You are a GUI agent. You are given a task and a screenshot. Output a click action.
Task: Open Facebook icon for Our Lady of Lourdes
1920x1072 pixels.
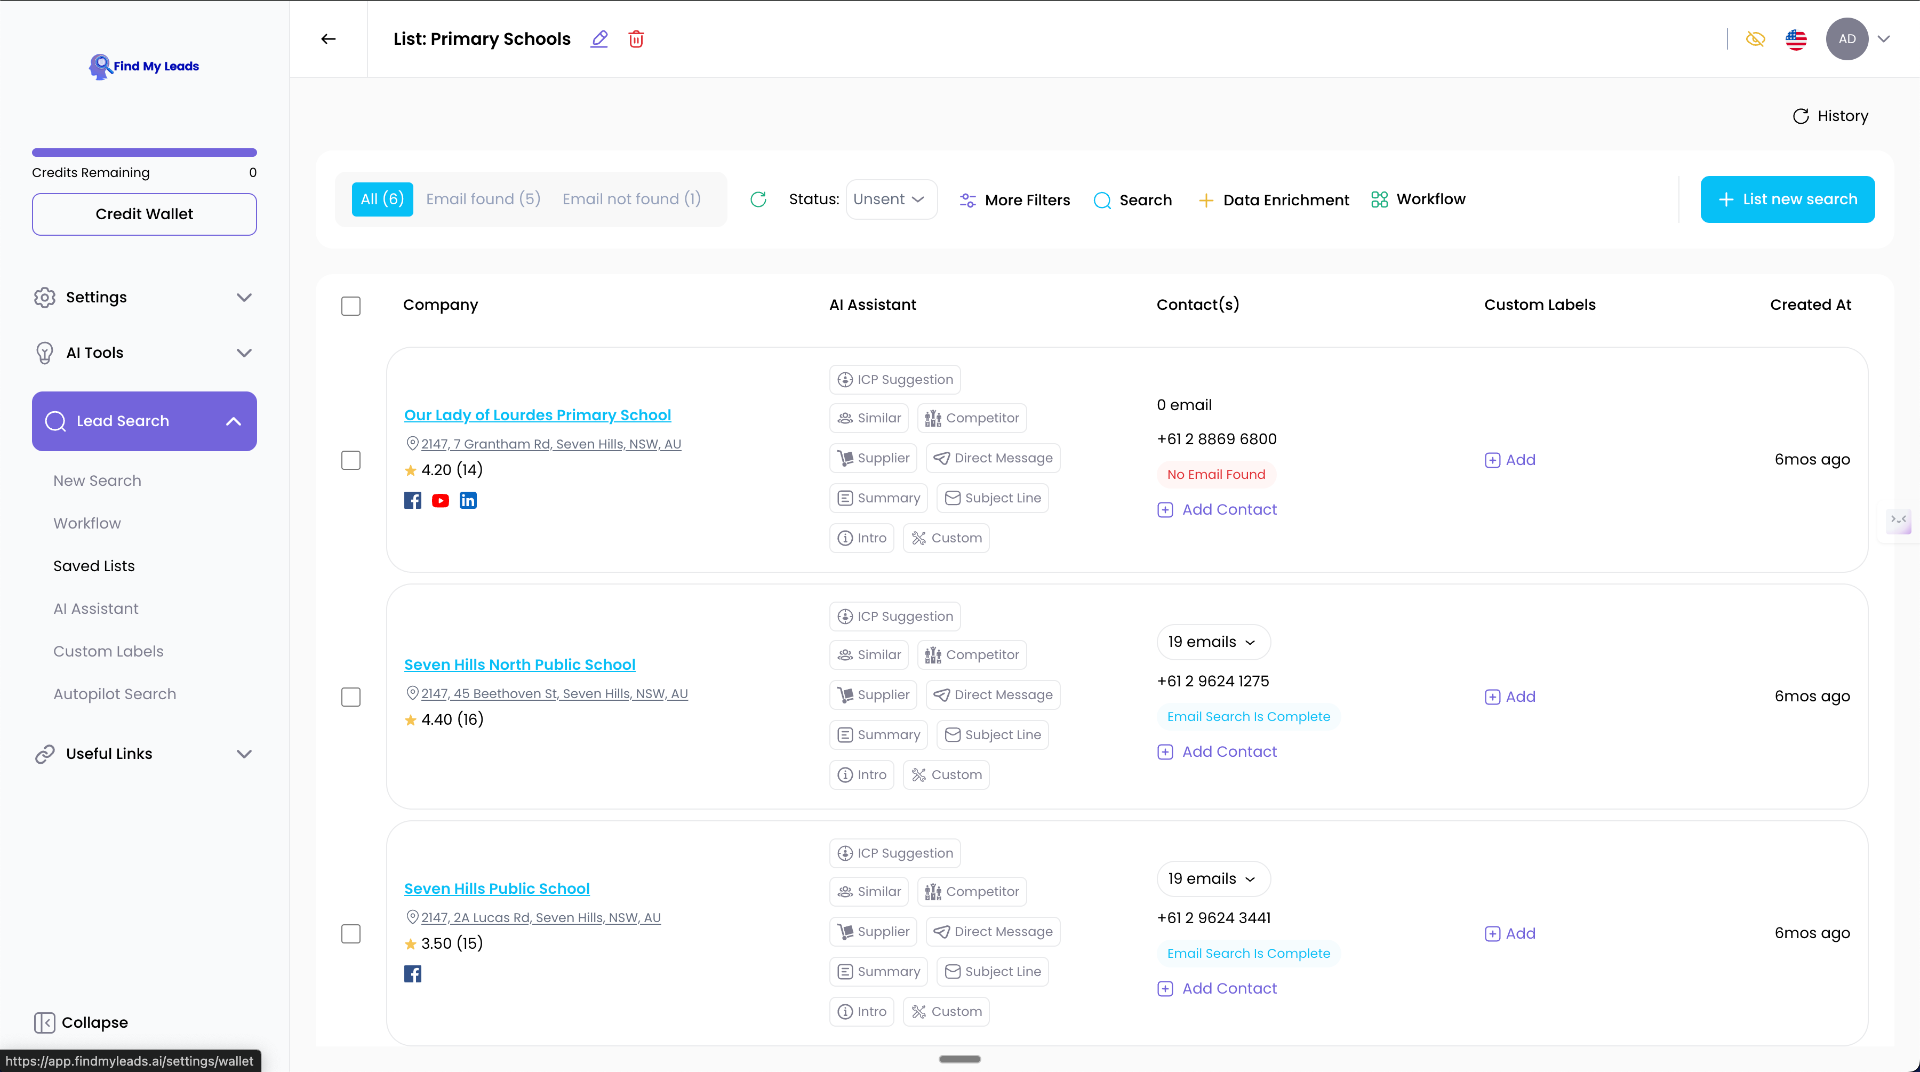click(x=412, y=501)
